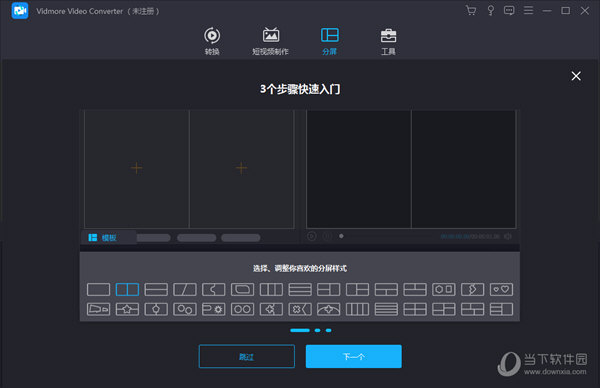The image size is (600, 388).
Task: Choose the two equal circles template
Action: pos(242,309)
